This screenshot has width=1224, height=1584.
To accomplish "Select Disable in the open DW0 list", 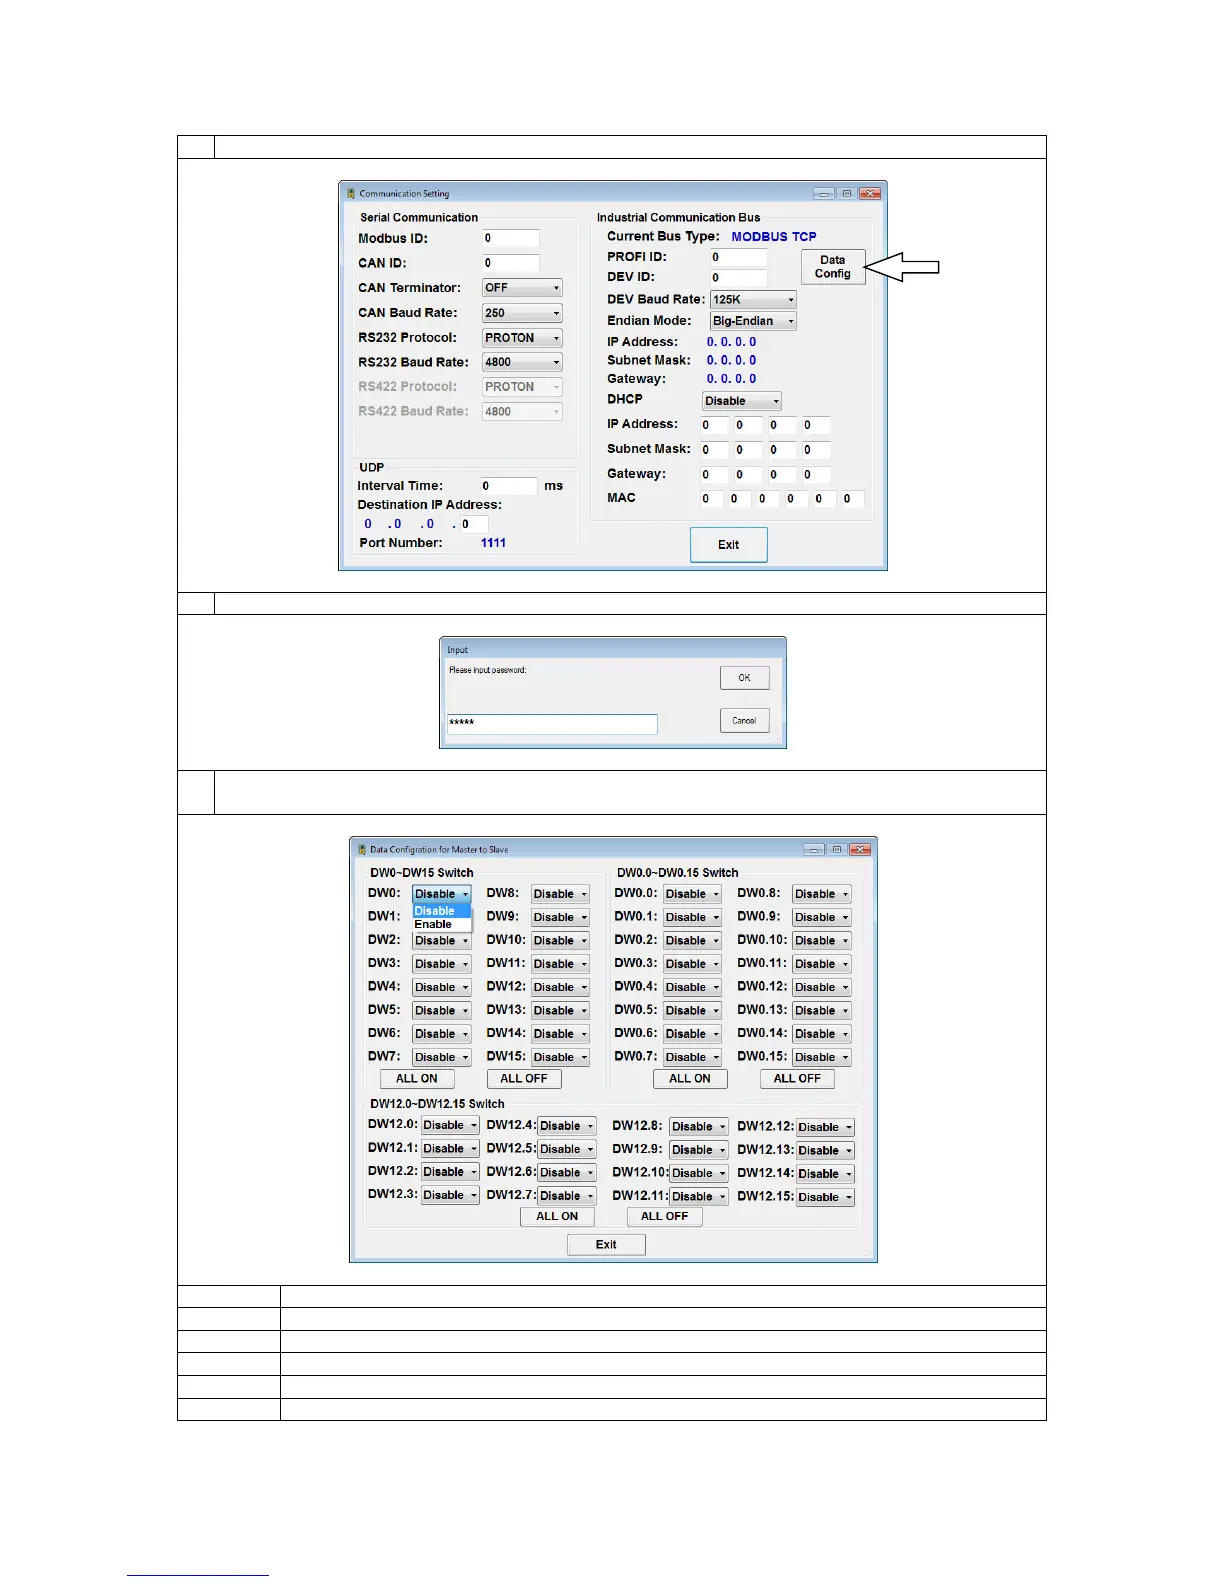I will 442,911.
